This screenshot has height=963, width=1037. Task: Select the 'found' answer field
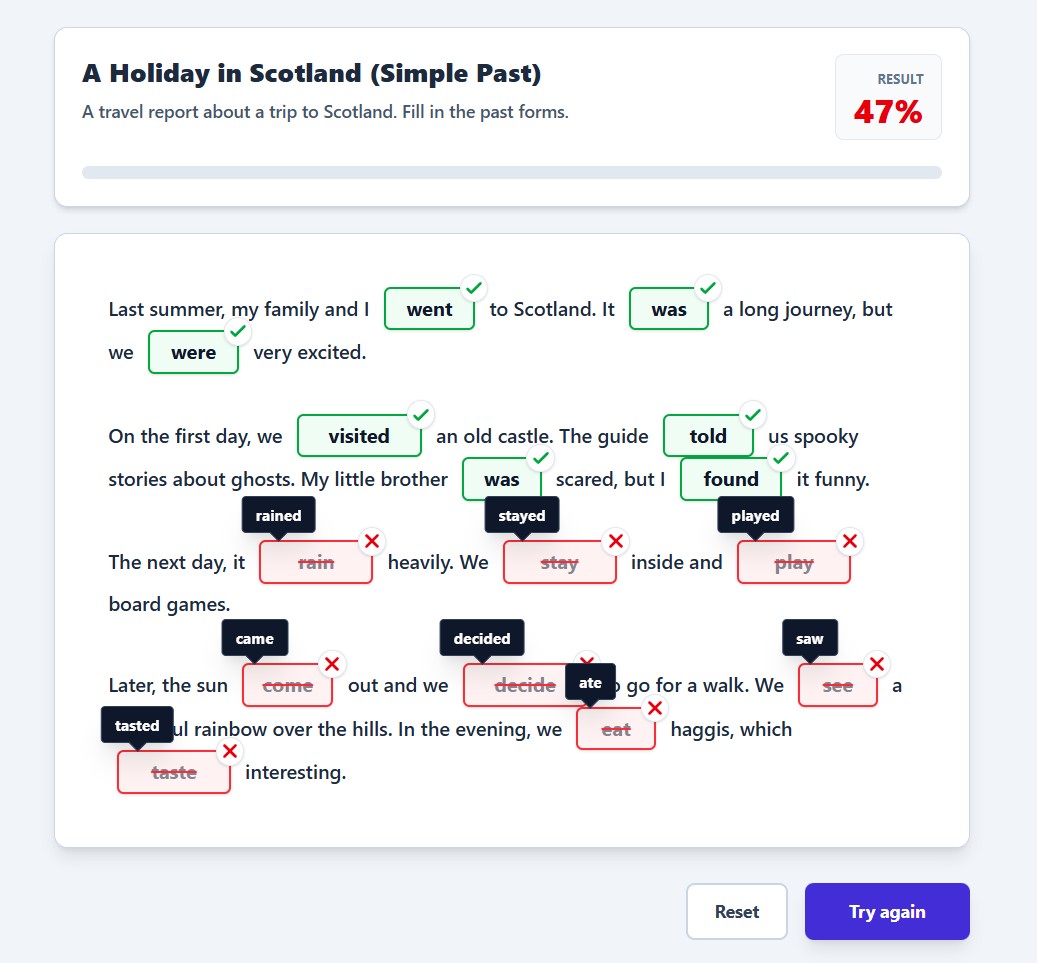click(730, 480)
